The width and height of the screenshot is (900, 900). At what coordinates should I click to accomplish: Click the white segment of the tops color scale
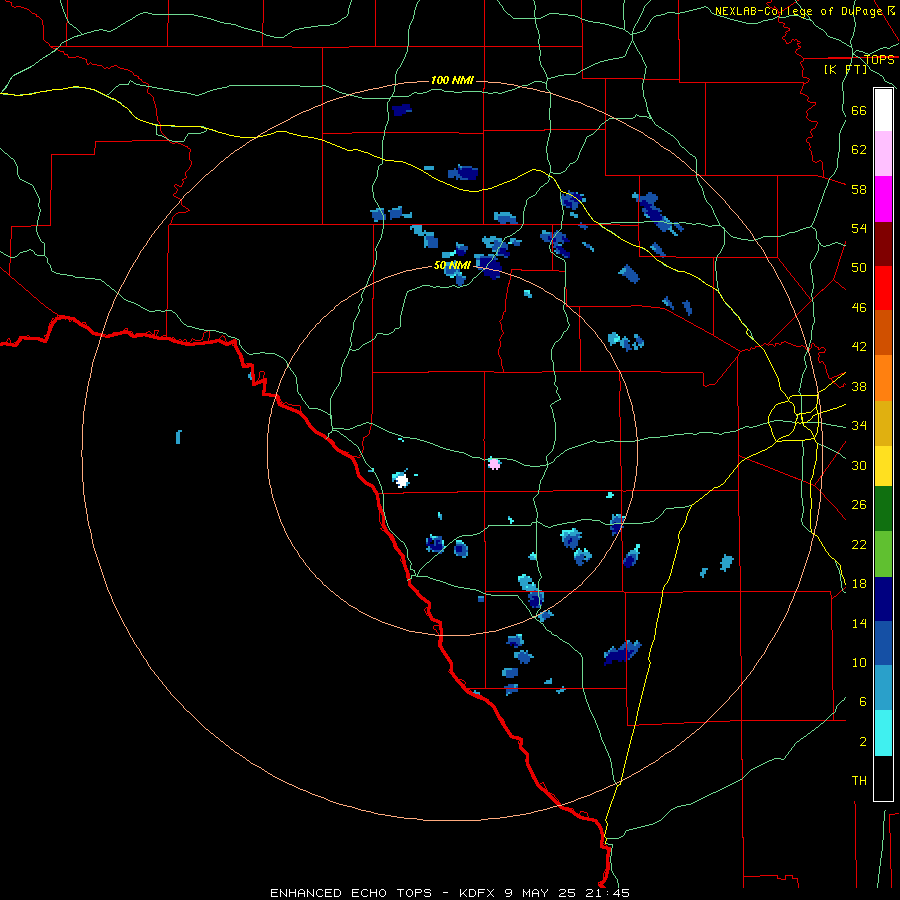(x=883, y=110)
